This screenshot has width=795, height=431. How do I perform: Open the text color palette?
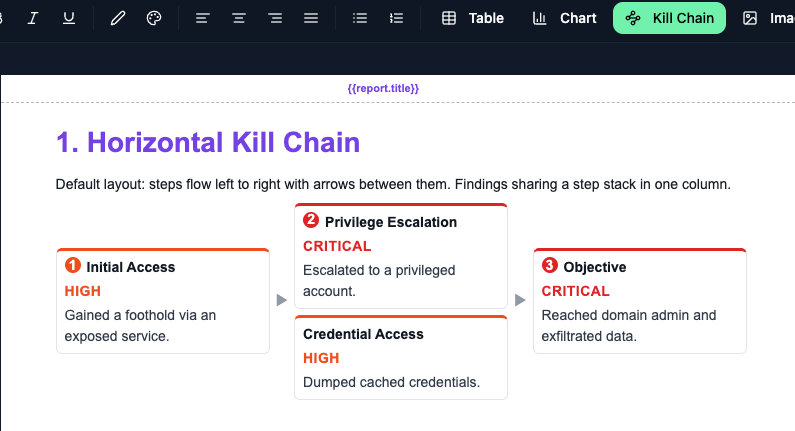(154, 18)
